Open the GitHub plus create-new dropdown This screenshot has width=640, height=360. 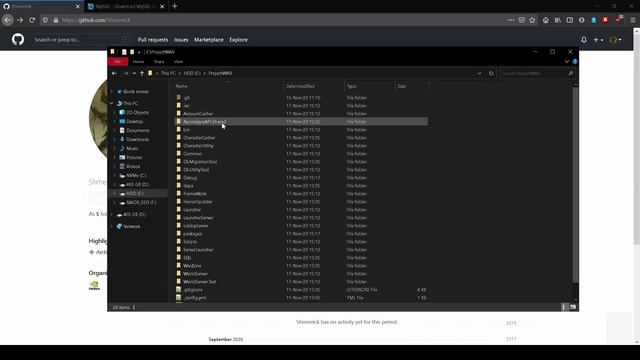click(x=598, y=40)
